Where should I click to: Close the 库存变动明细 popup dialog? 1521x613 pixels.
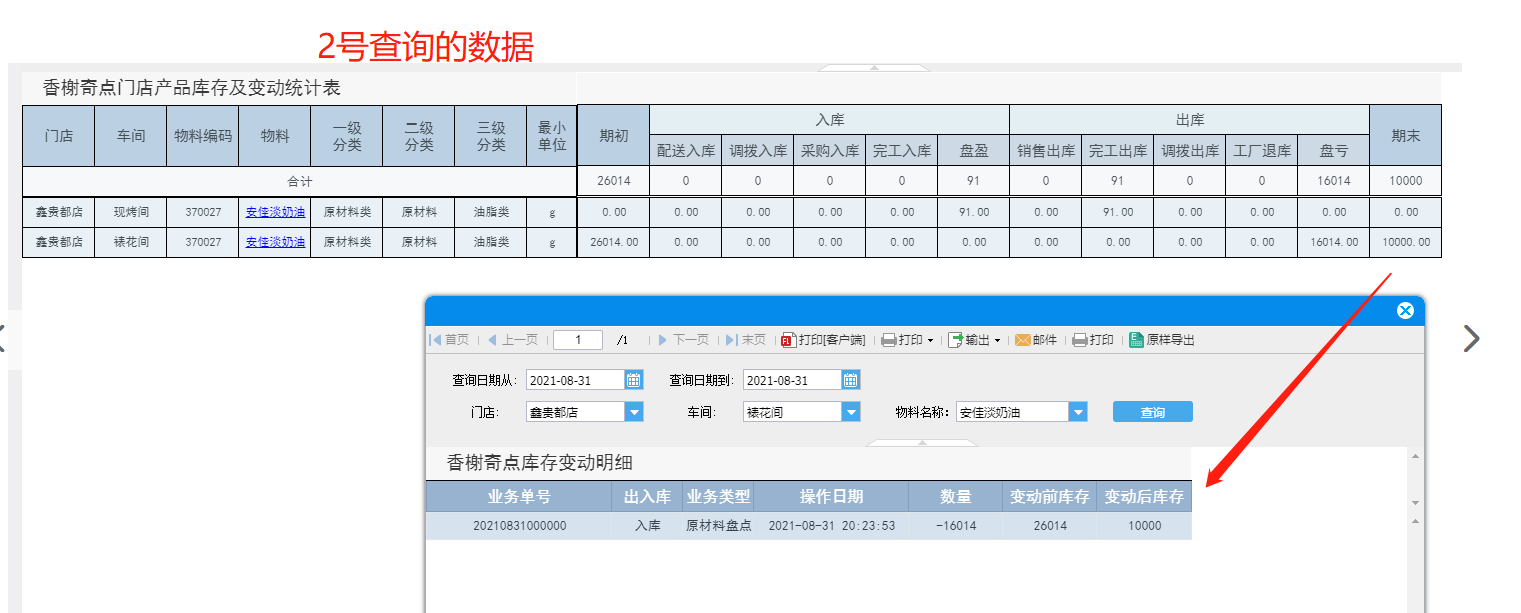(1405, 310)
